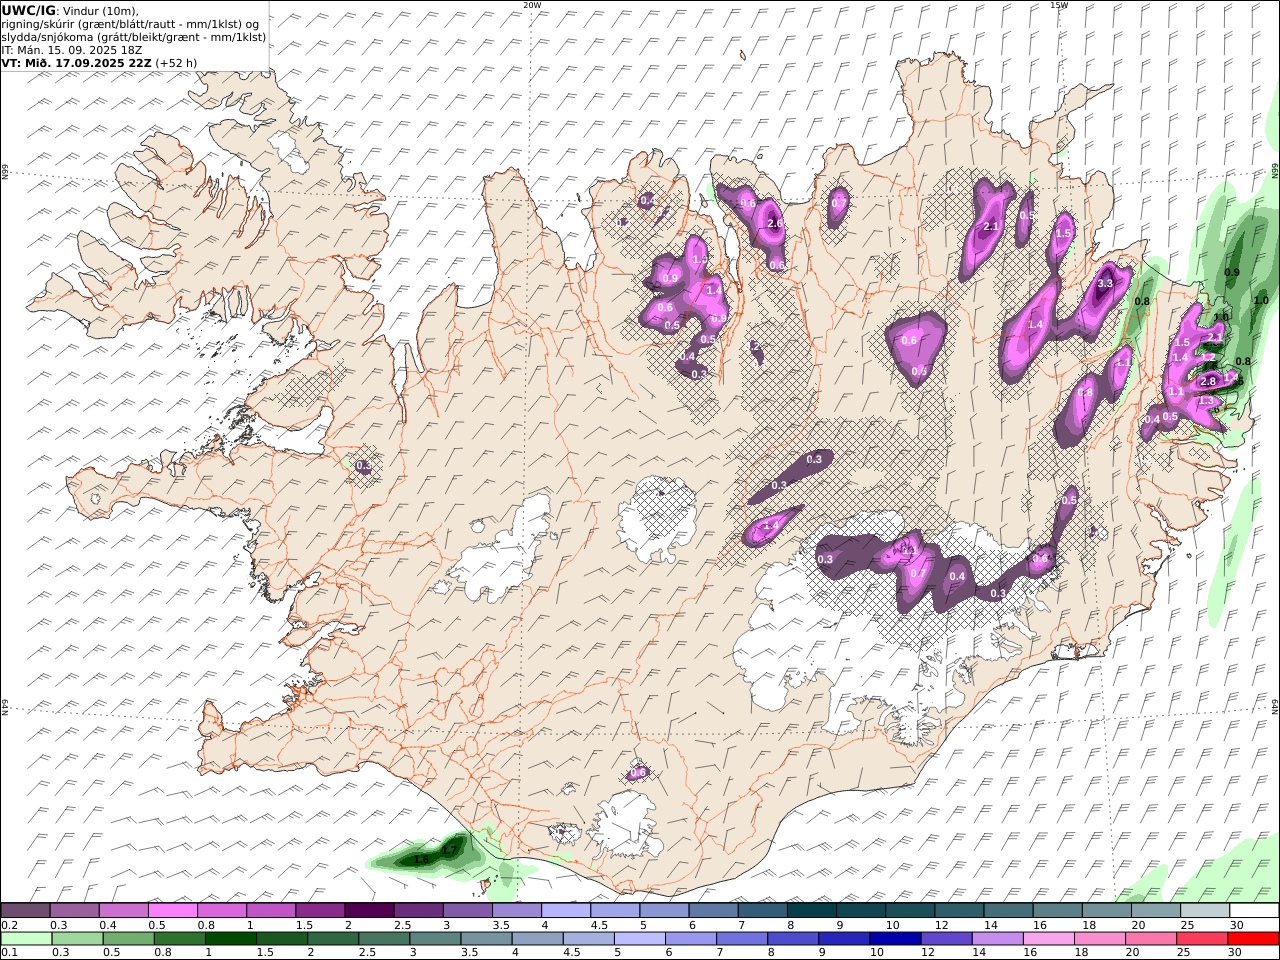This screenshot has width=1280, height=960.
Task: Click the grey-purple 0.2–0.3 snowfall legend swatch
Action: (x=25, y=911)
